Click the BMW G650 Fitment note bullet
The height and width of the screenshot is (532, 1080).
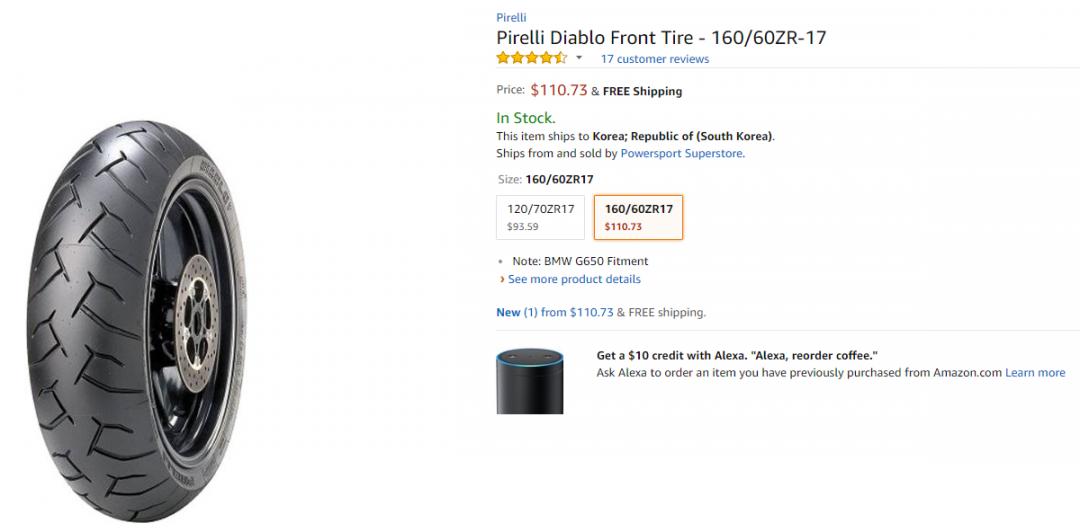[578, 261]
